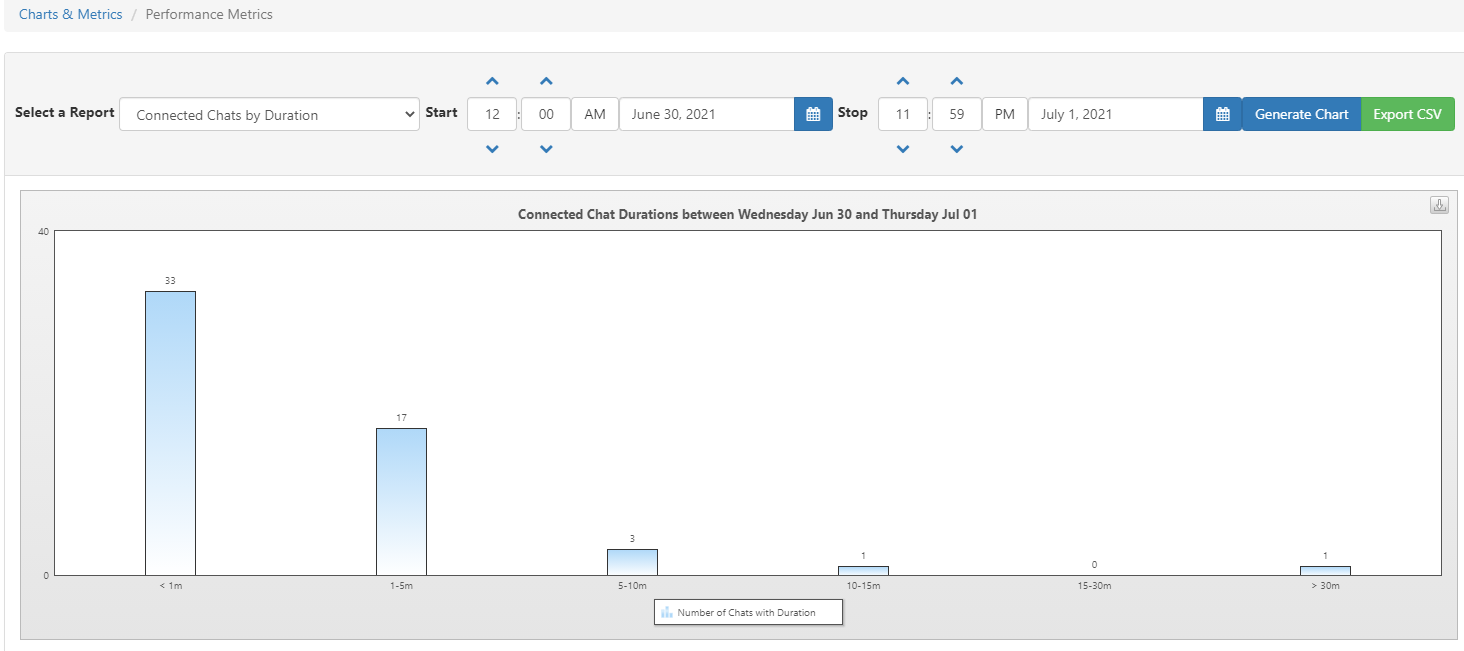Click the Performance Metrics breadcrumb
The height and width of the screenshot is (651, 1464).
point(209,14)
